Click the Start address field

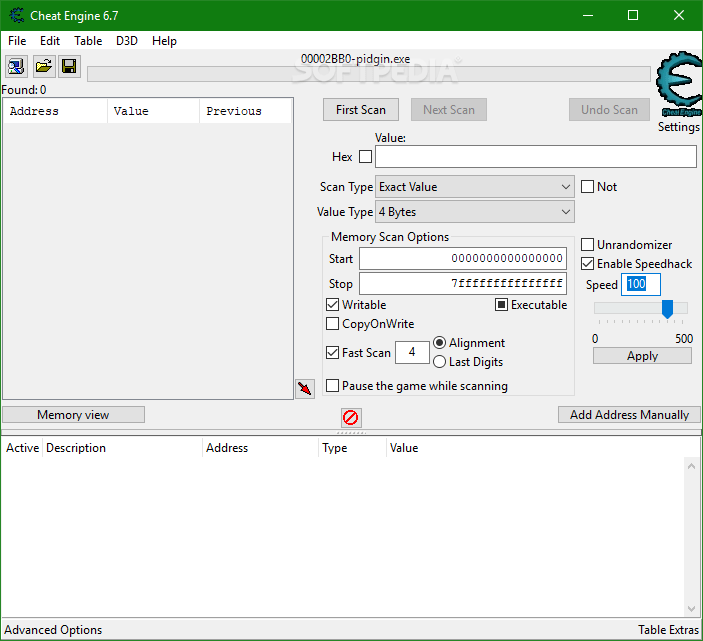(x=463, y=259)
